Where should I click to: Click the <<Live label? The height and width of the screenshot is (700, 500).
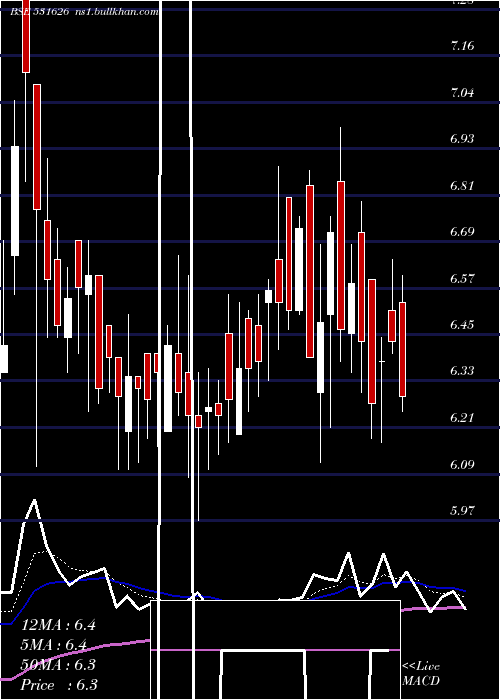click(x=421, y=667)
